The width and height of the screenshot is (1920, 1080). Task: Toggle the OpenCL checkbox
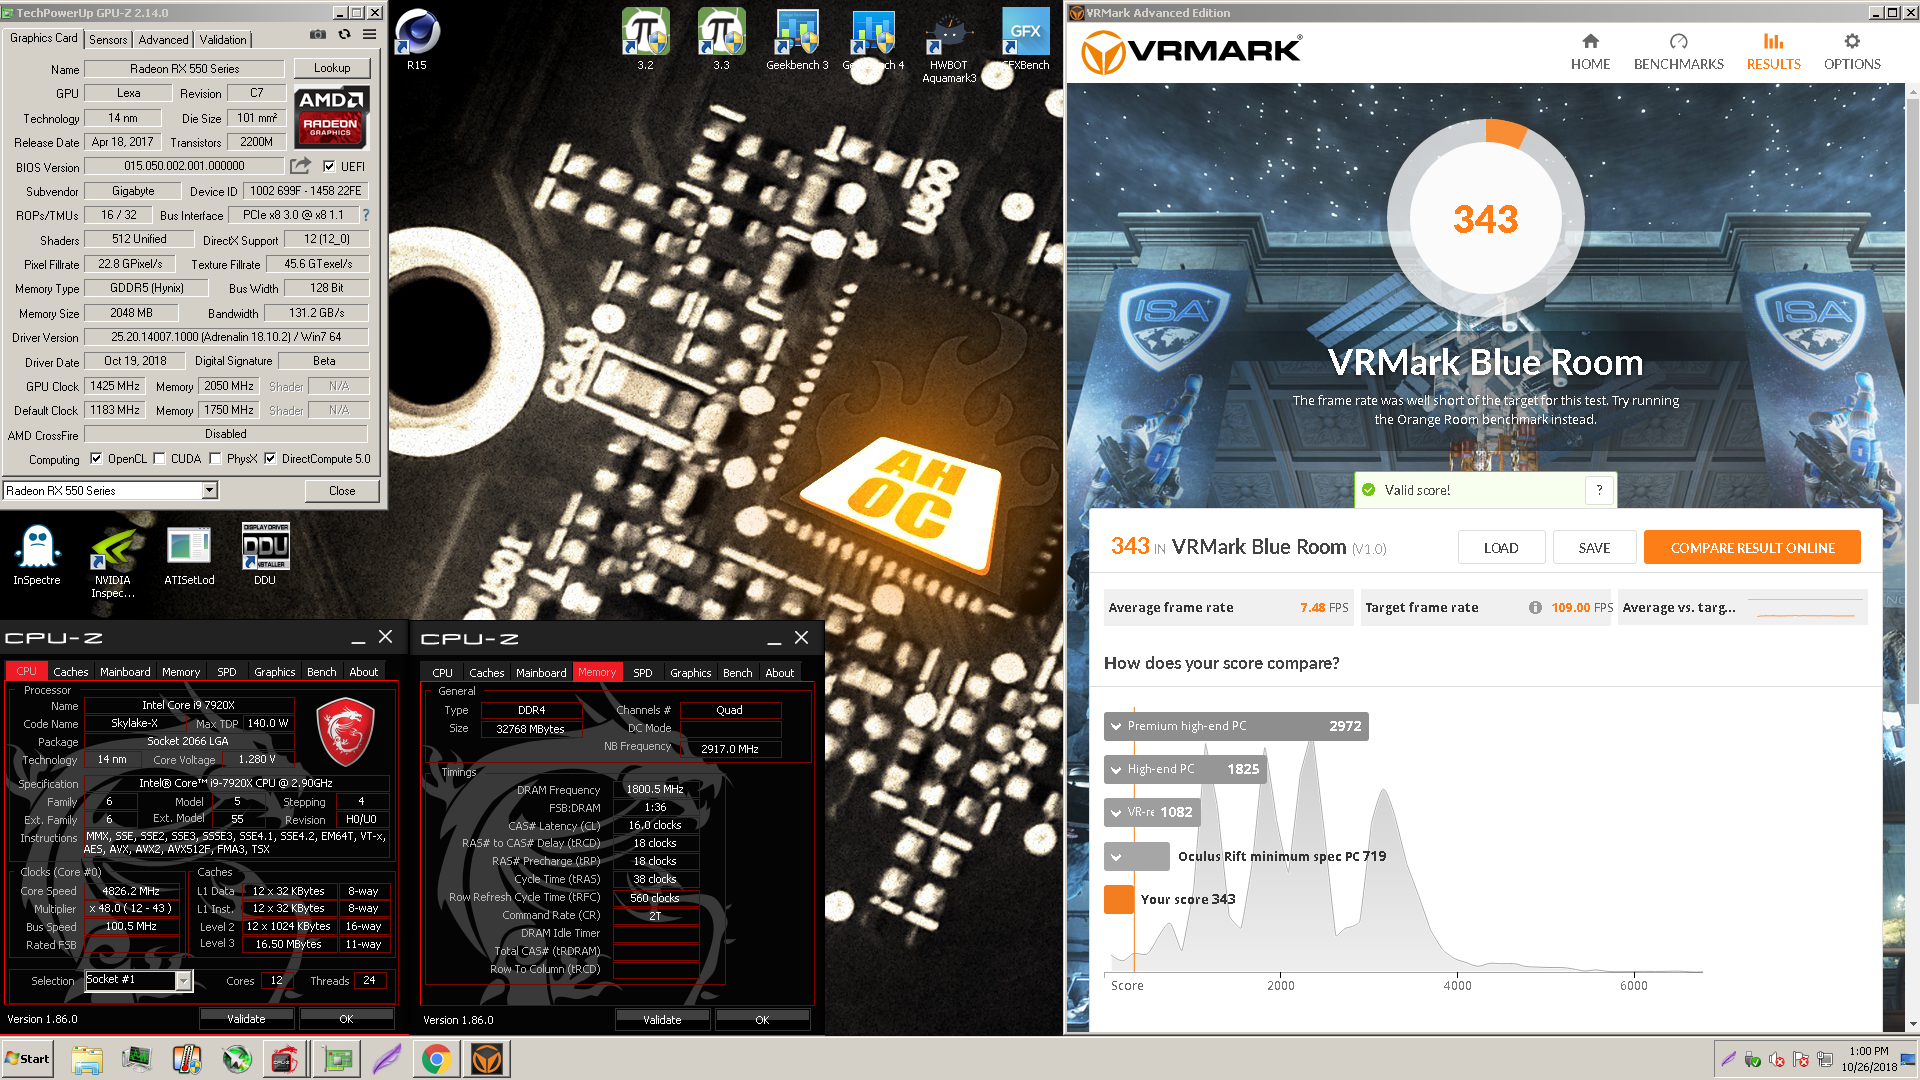click(96, 459)
